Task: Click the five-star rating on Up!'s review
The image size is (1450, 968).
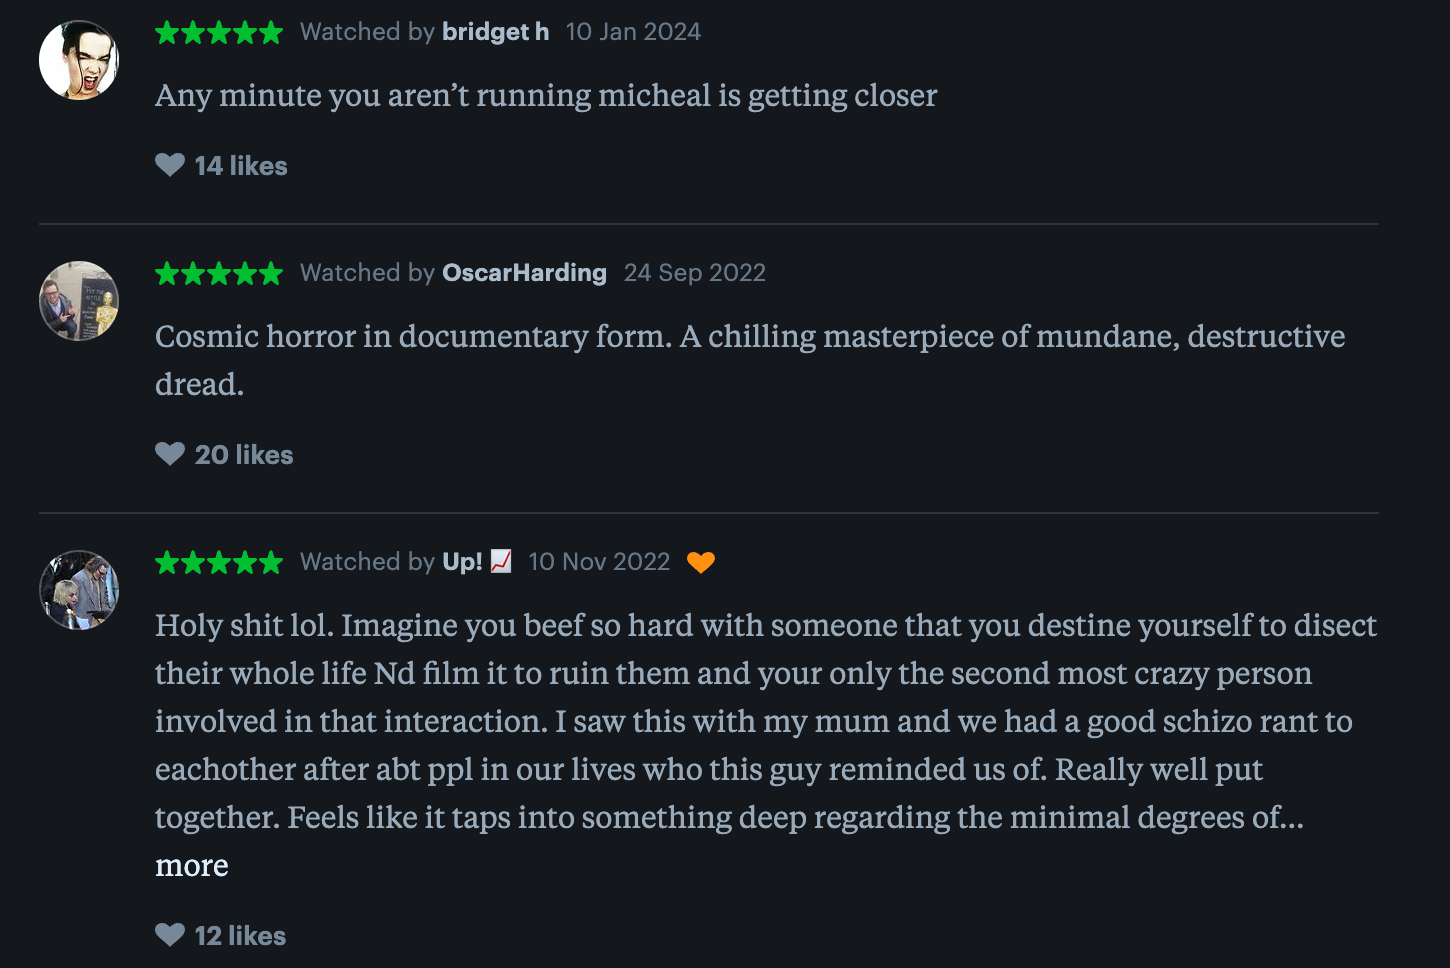Action: (x=218, y=562)
